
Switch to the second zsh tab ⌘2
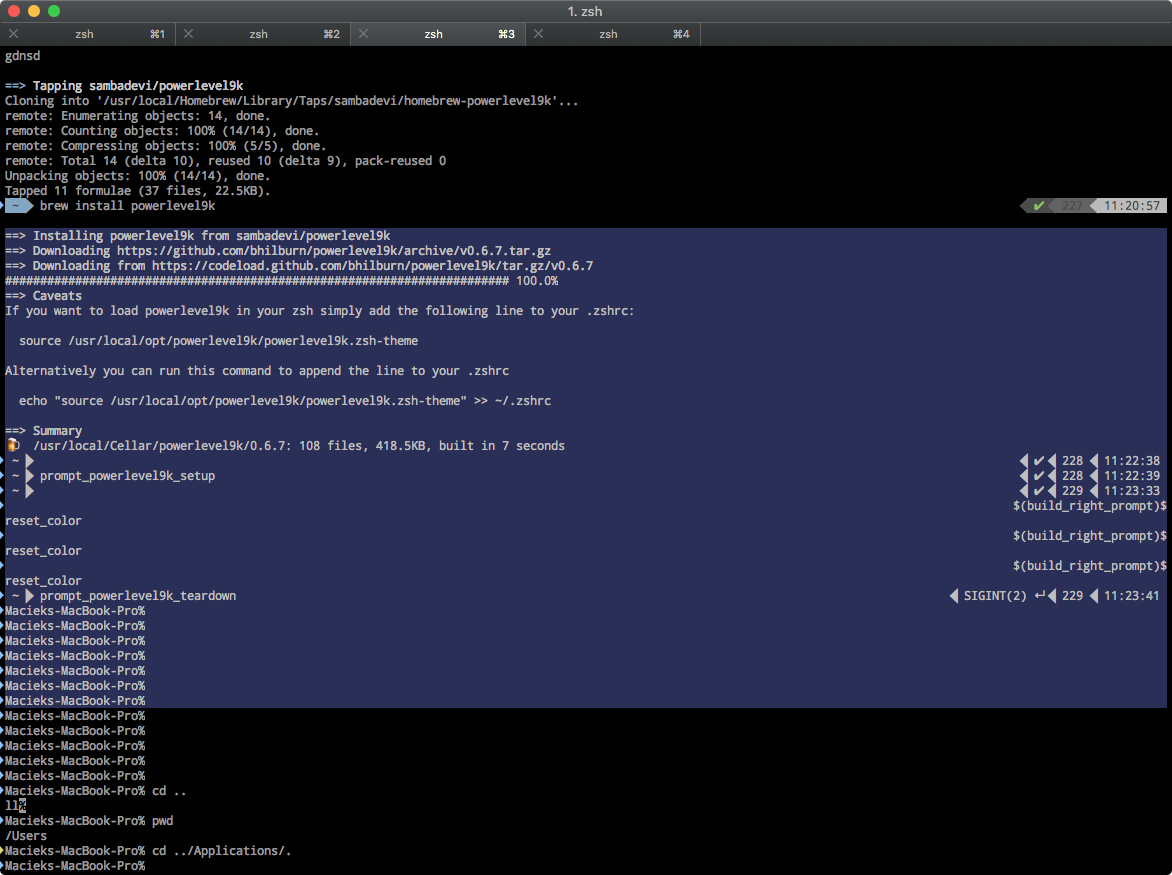(262, 34)
